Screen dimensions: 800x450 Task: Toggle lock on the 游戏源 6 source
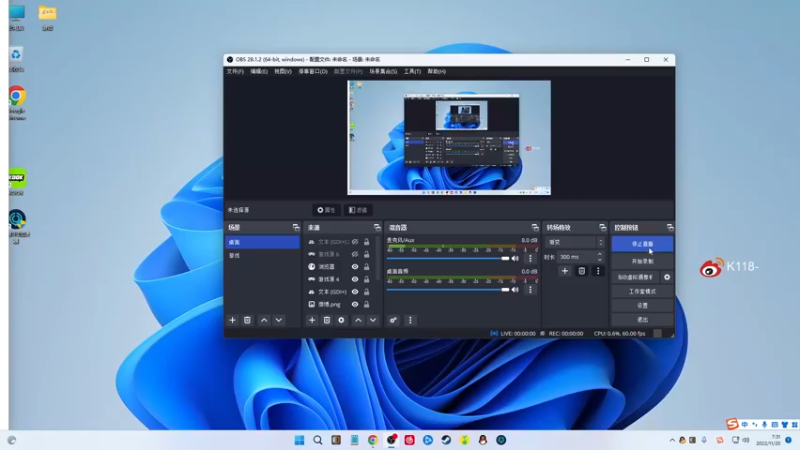[366, 254]
